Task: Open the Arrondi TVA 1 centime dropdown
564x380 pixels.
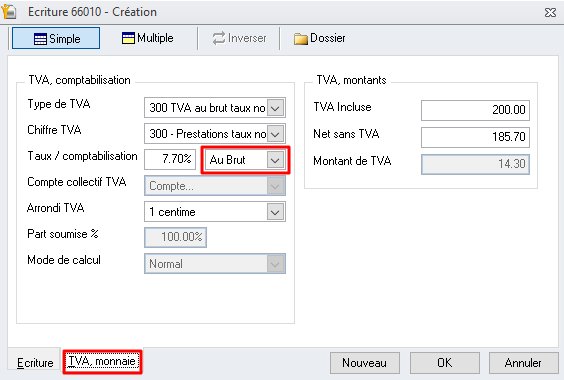Action: [x=215, y=212]
